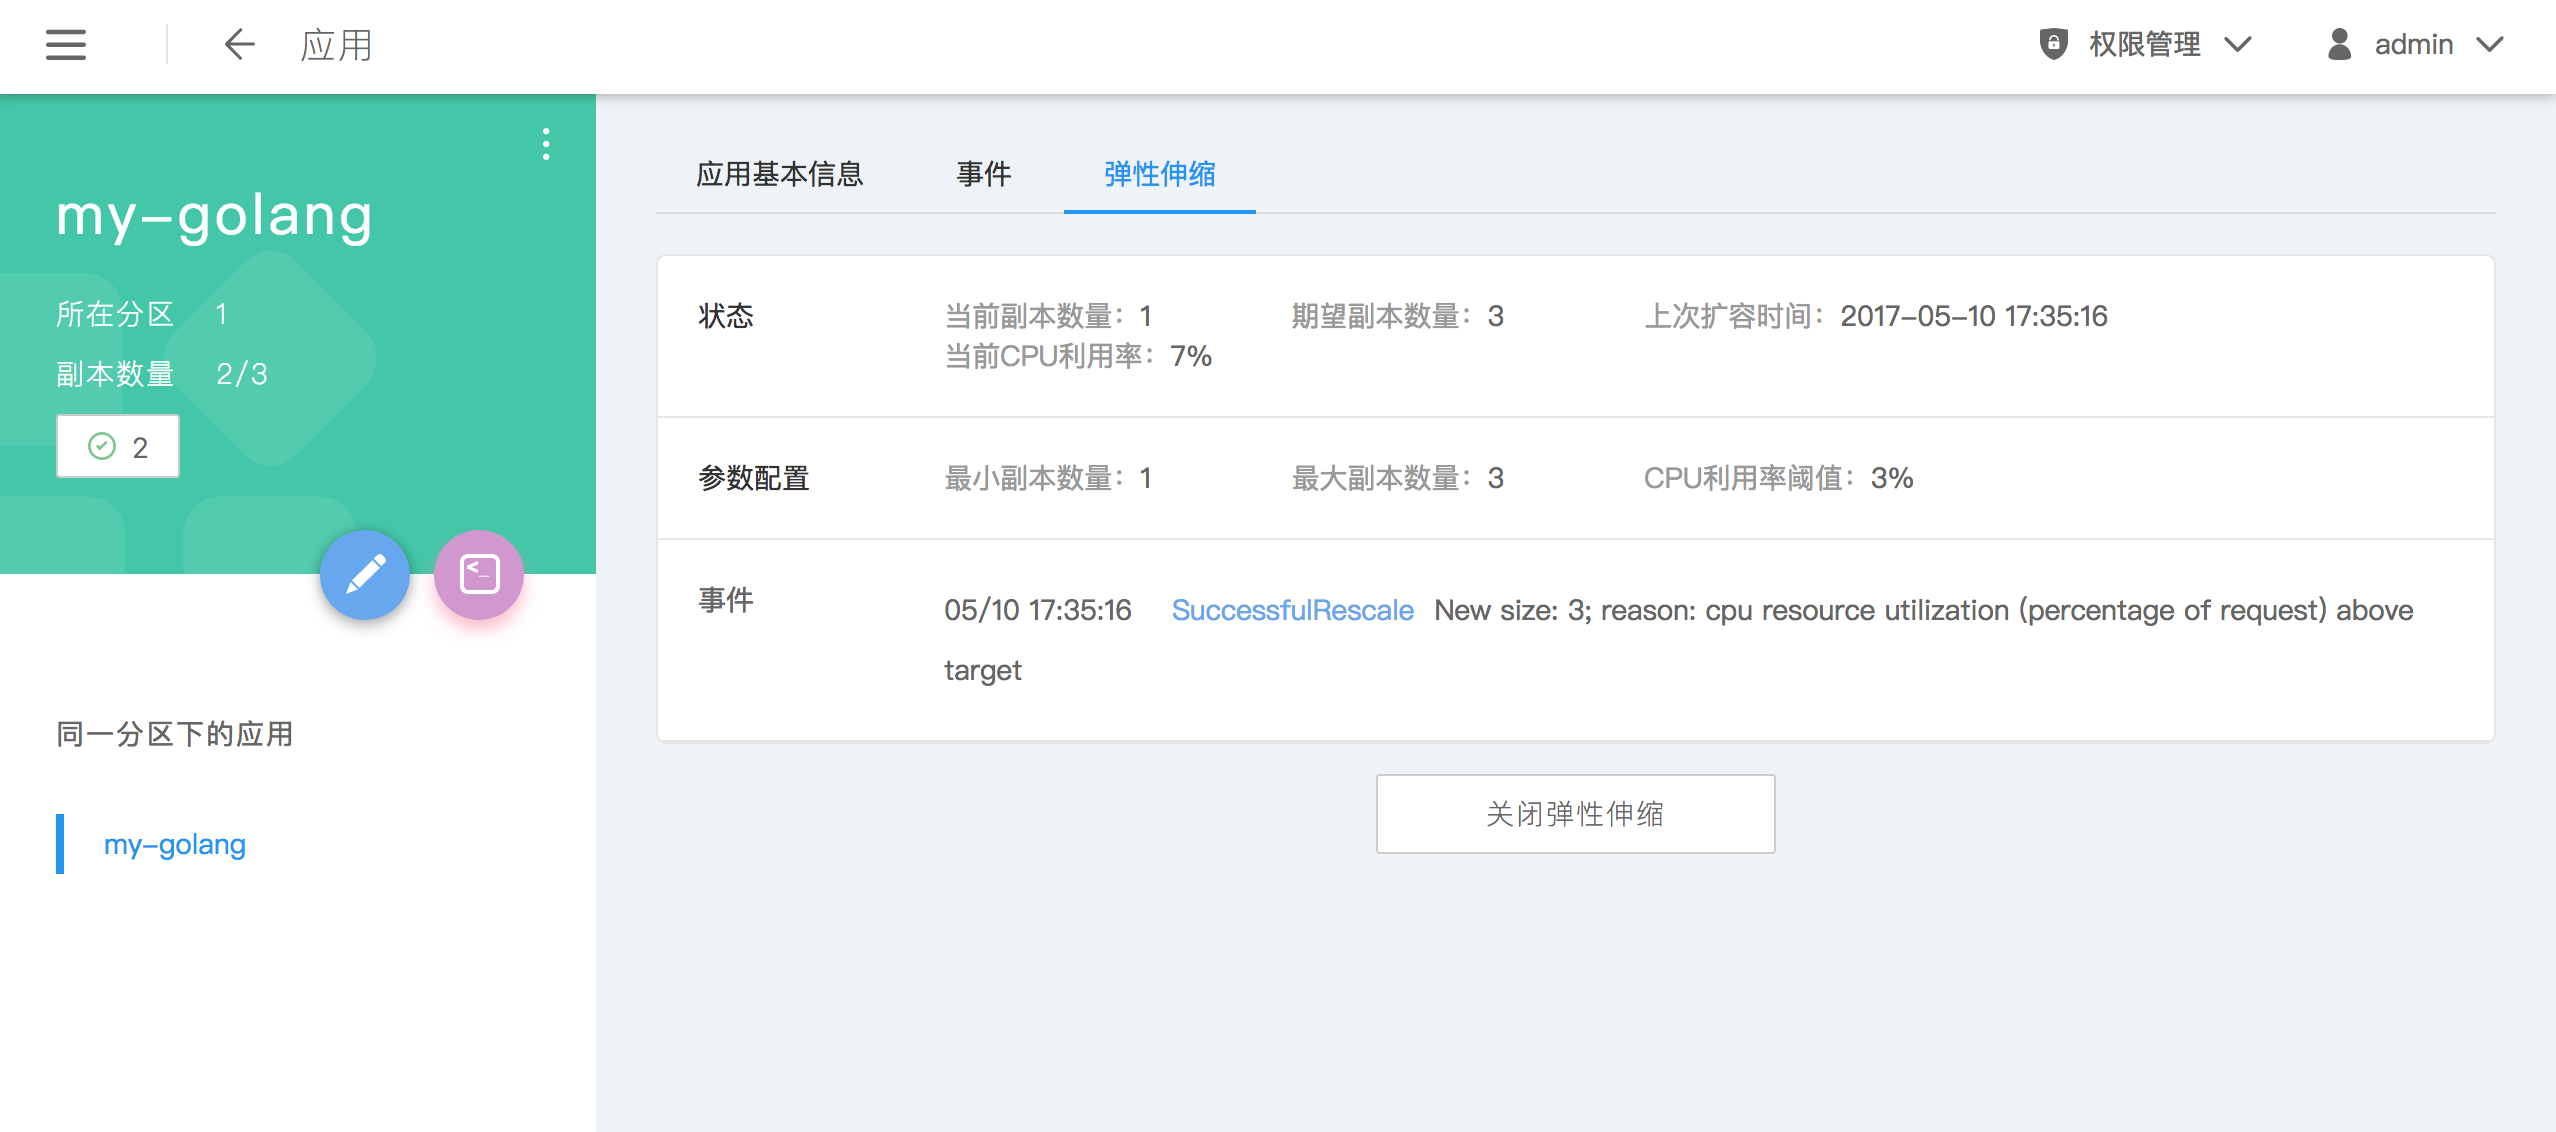
Task: Click the shield permission icon
Action: point(2053,44)
